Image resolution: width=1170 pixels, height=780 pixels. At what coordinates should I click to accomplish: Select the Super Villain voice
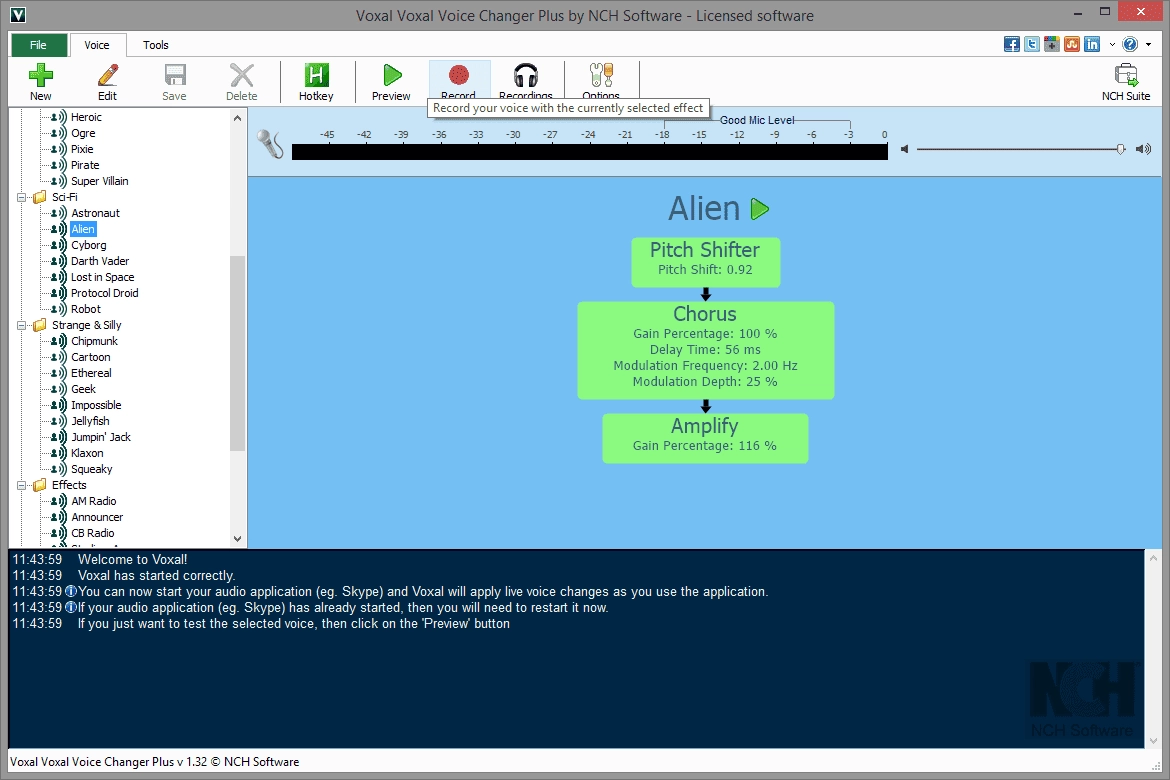click(100, 181)
